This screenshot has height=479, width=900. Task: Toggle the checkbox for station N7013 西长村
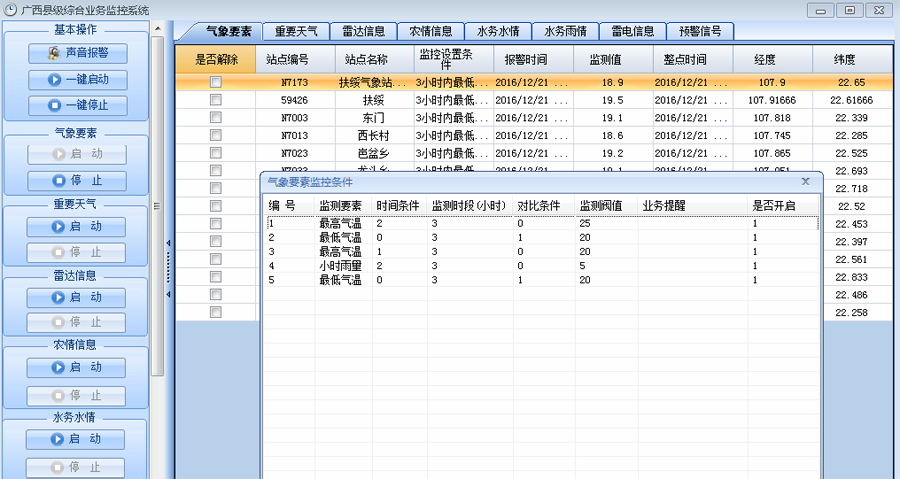[215, 136]
